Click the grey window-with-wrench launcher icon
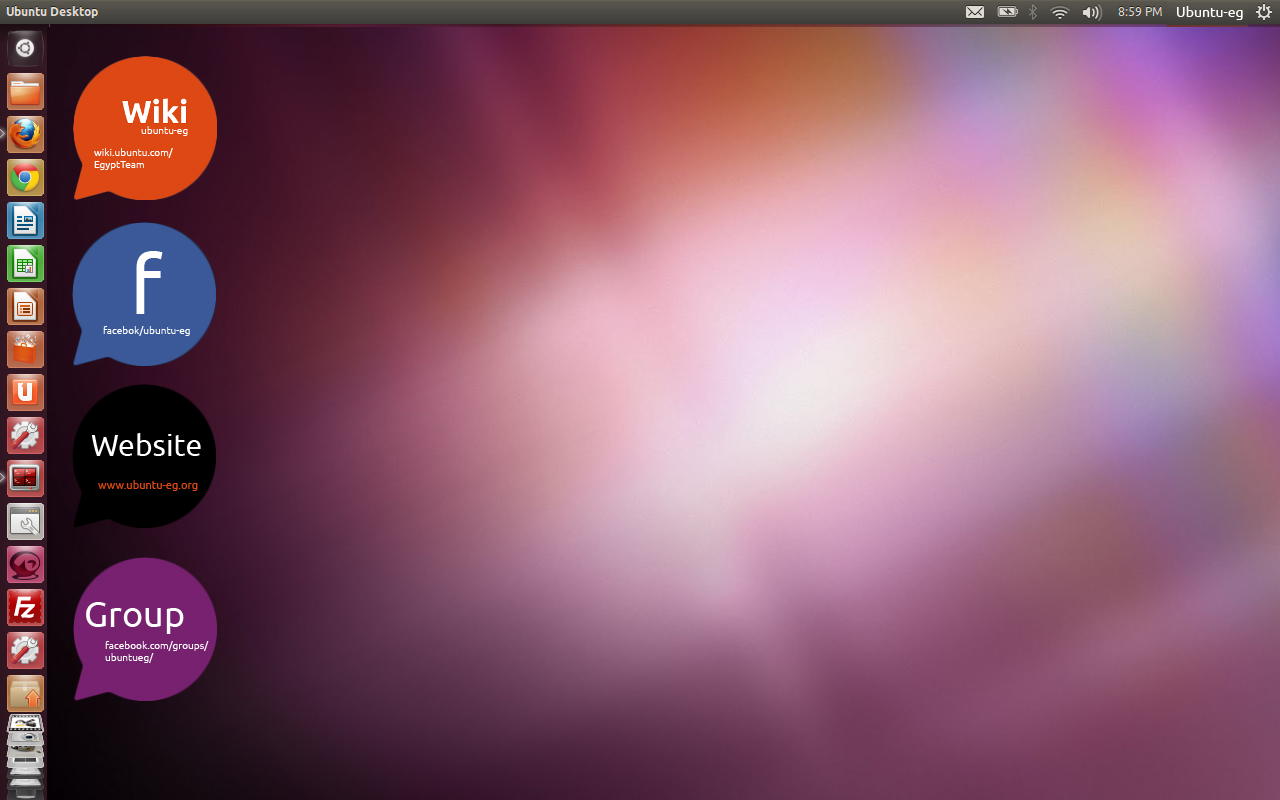Viewport: 1280px width, 800px height. pos(25,521)
